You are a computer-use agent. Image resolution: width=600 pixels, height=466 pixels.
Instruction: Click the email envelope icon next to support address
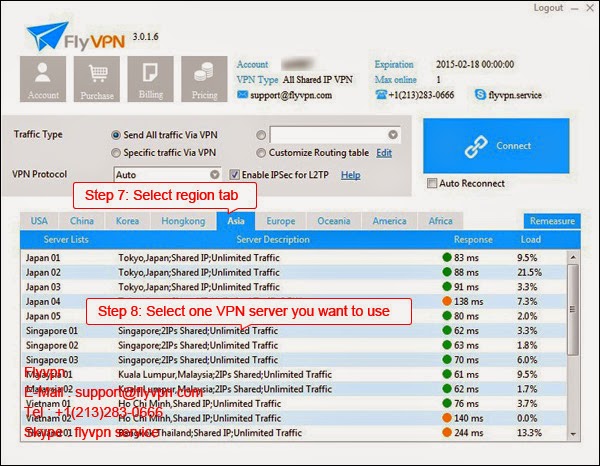pyautogui.click(x=243, y=94)
